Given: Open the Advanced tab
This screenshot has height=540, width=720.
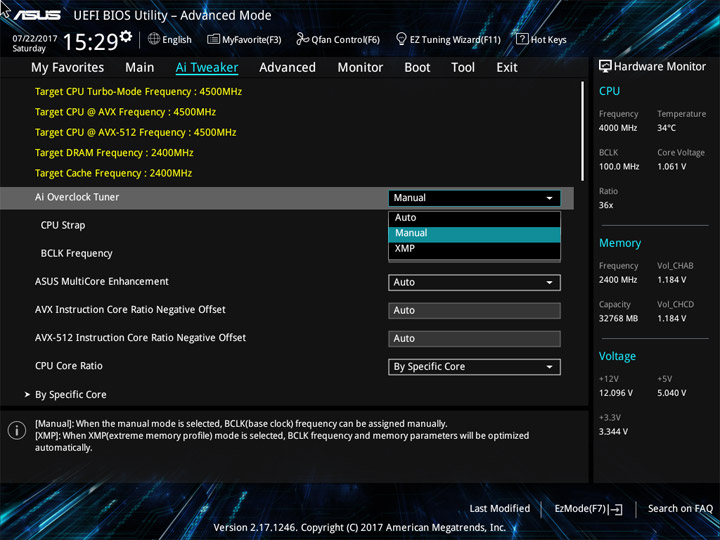Looking at the screenshot, I should (287, 68).
